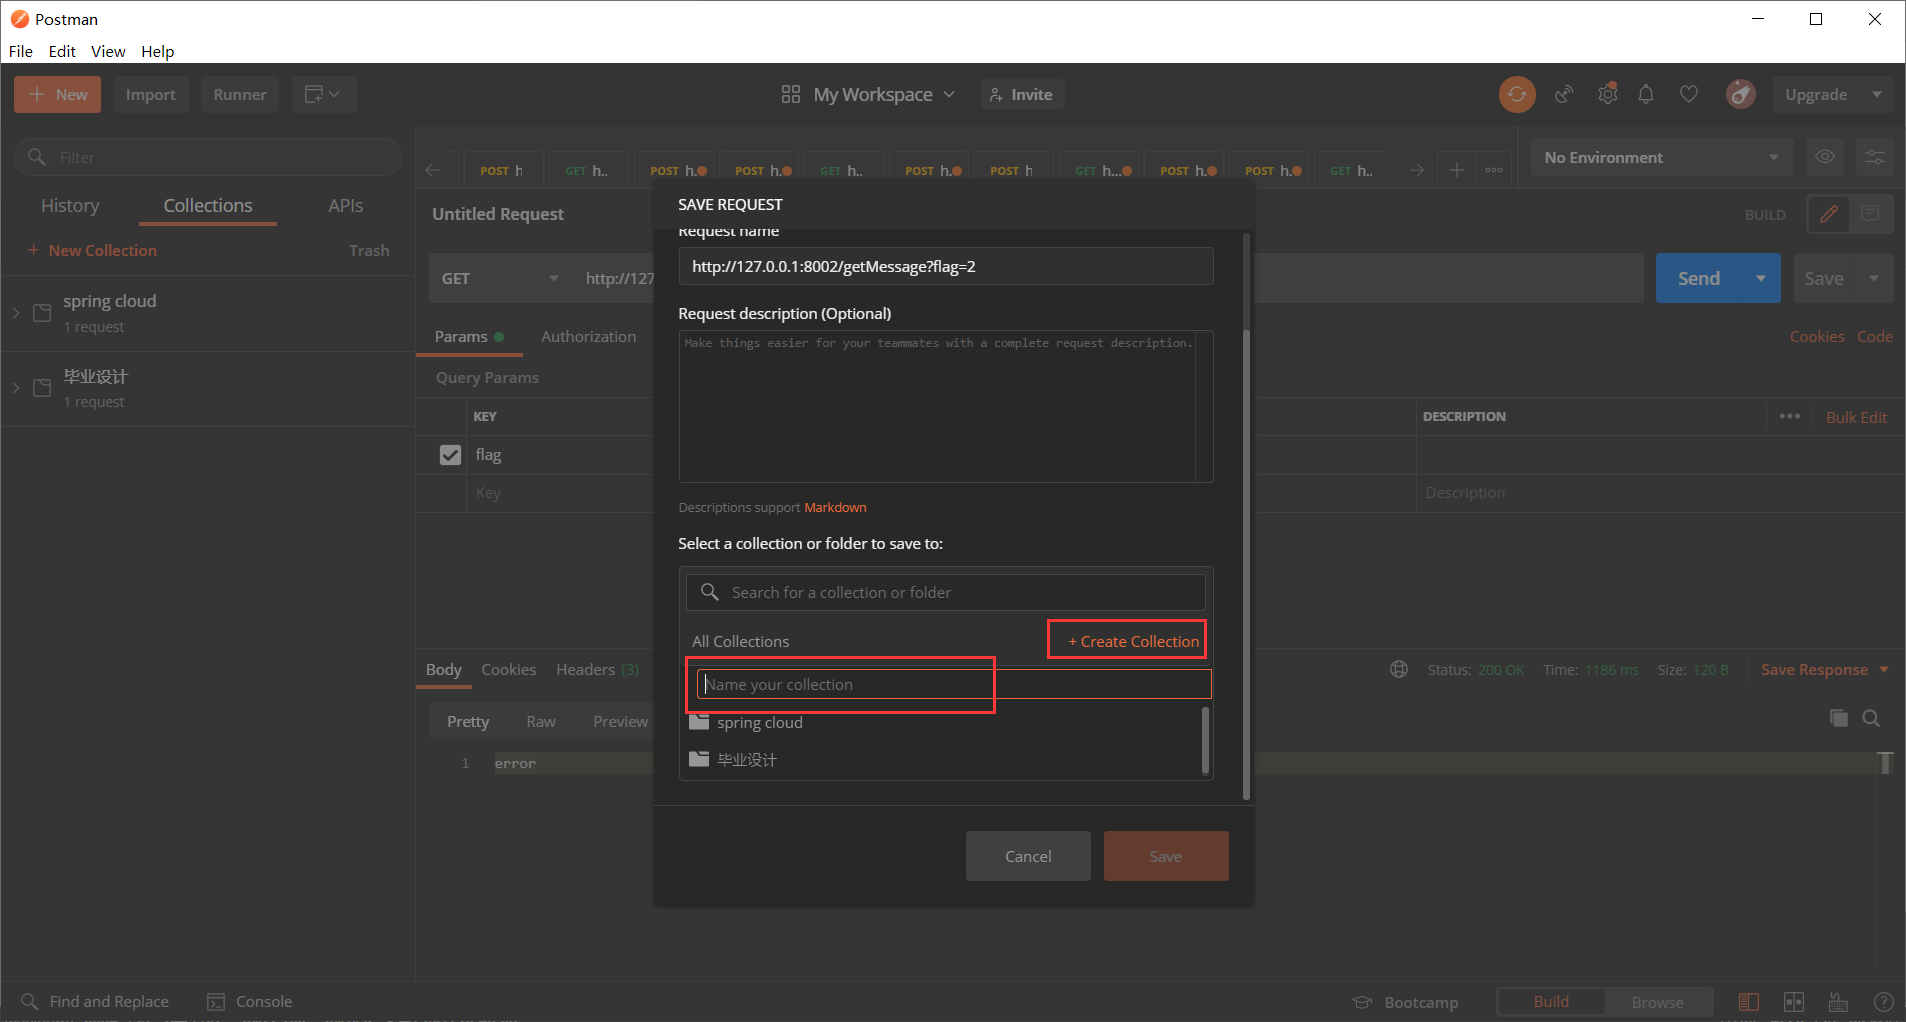Image resolution: width=1906 pixels, height=1022 pixels.
Task: Open the Authorization tab
Action: coord(588,336)
